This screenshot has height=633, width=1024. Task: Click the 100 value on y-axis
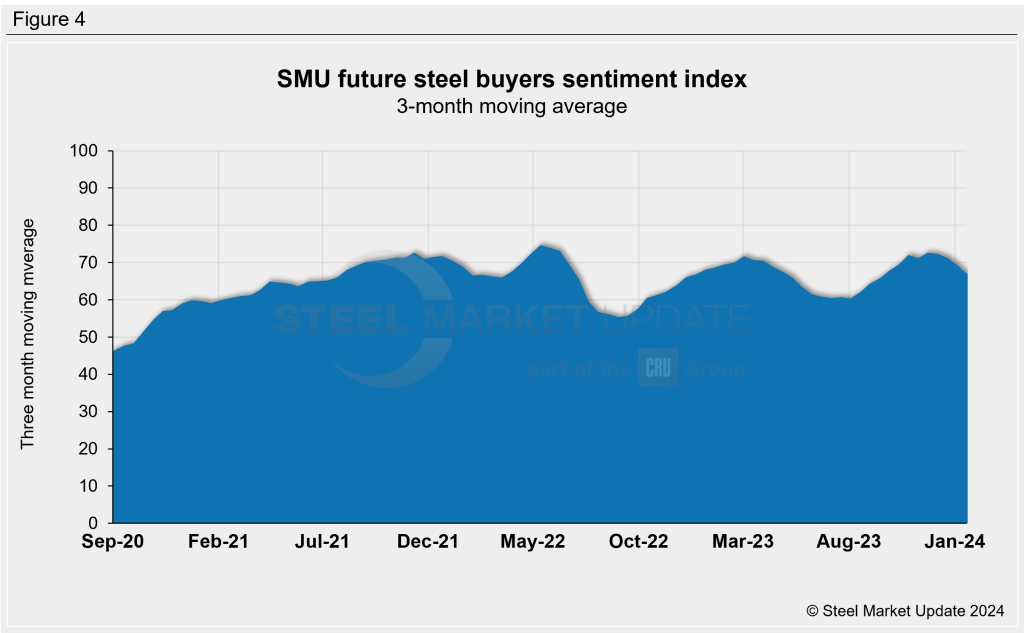click(x=86, y=151)
